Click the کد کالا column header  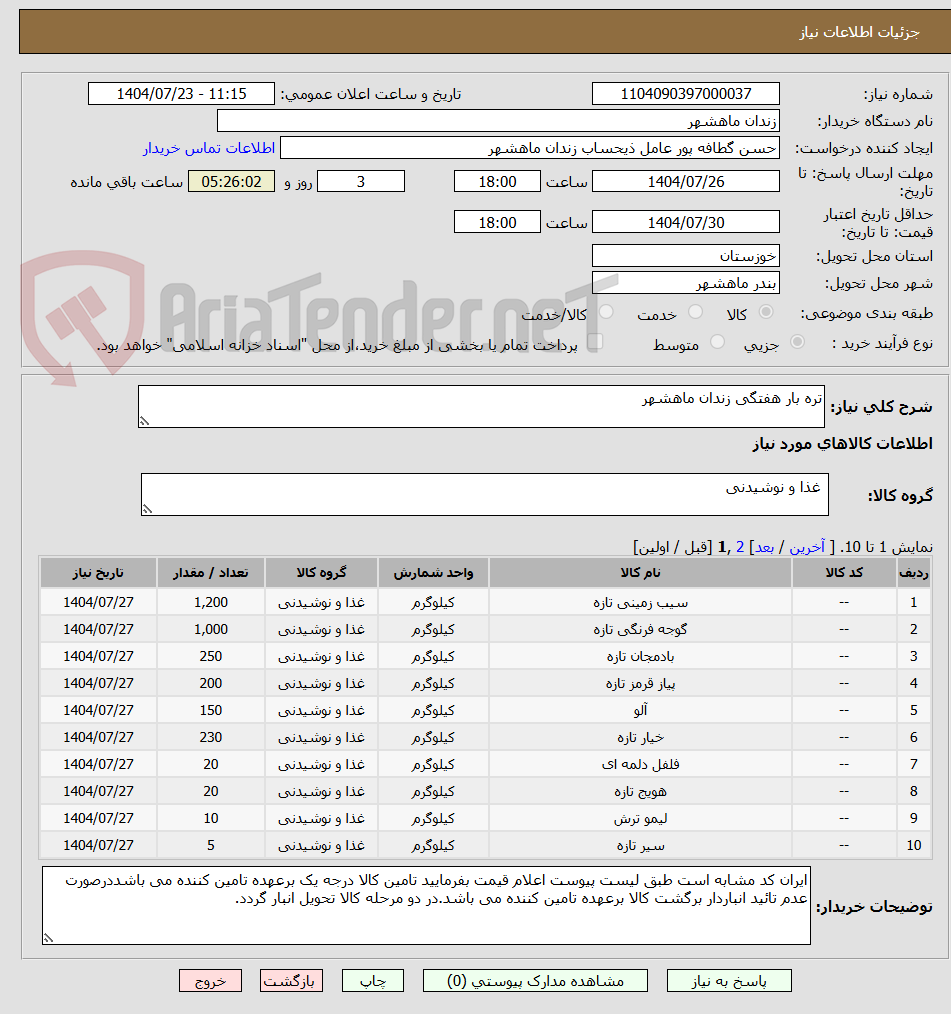844,573
